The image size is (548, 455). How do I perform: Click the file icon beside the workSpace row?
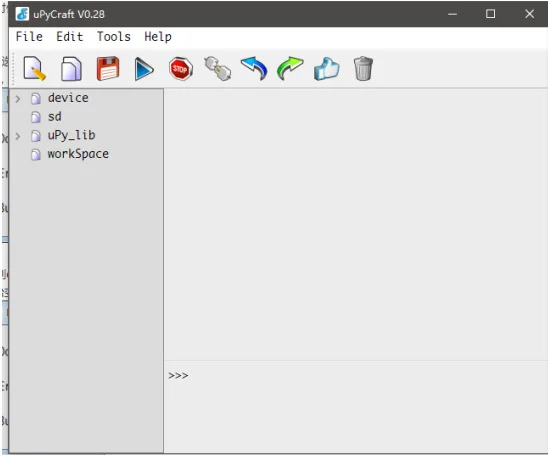click(36, 154)
